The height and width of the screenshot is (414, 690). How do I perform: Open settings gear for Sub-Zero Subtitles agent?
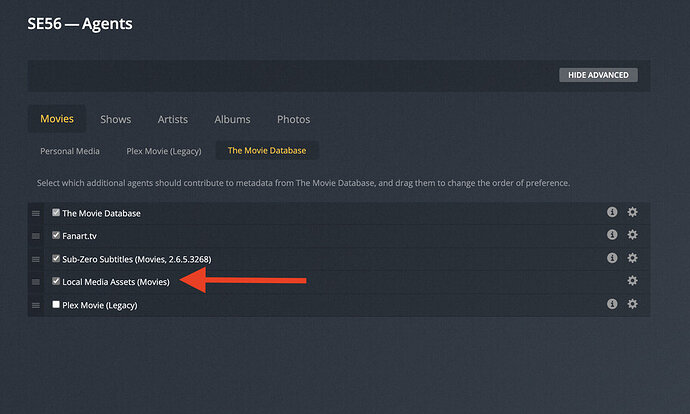[x=632, y=258]
